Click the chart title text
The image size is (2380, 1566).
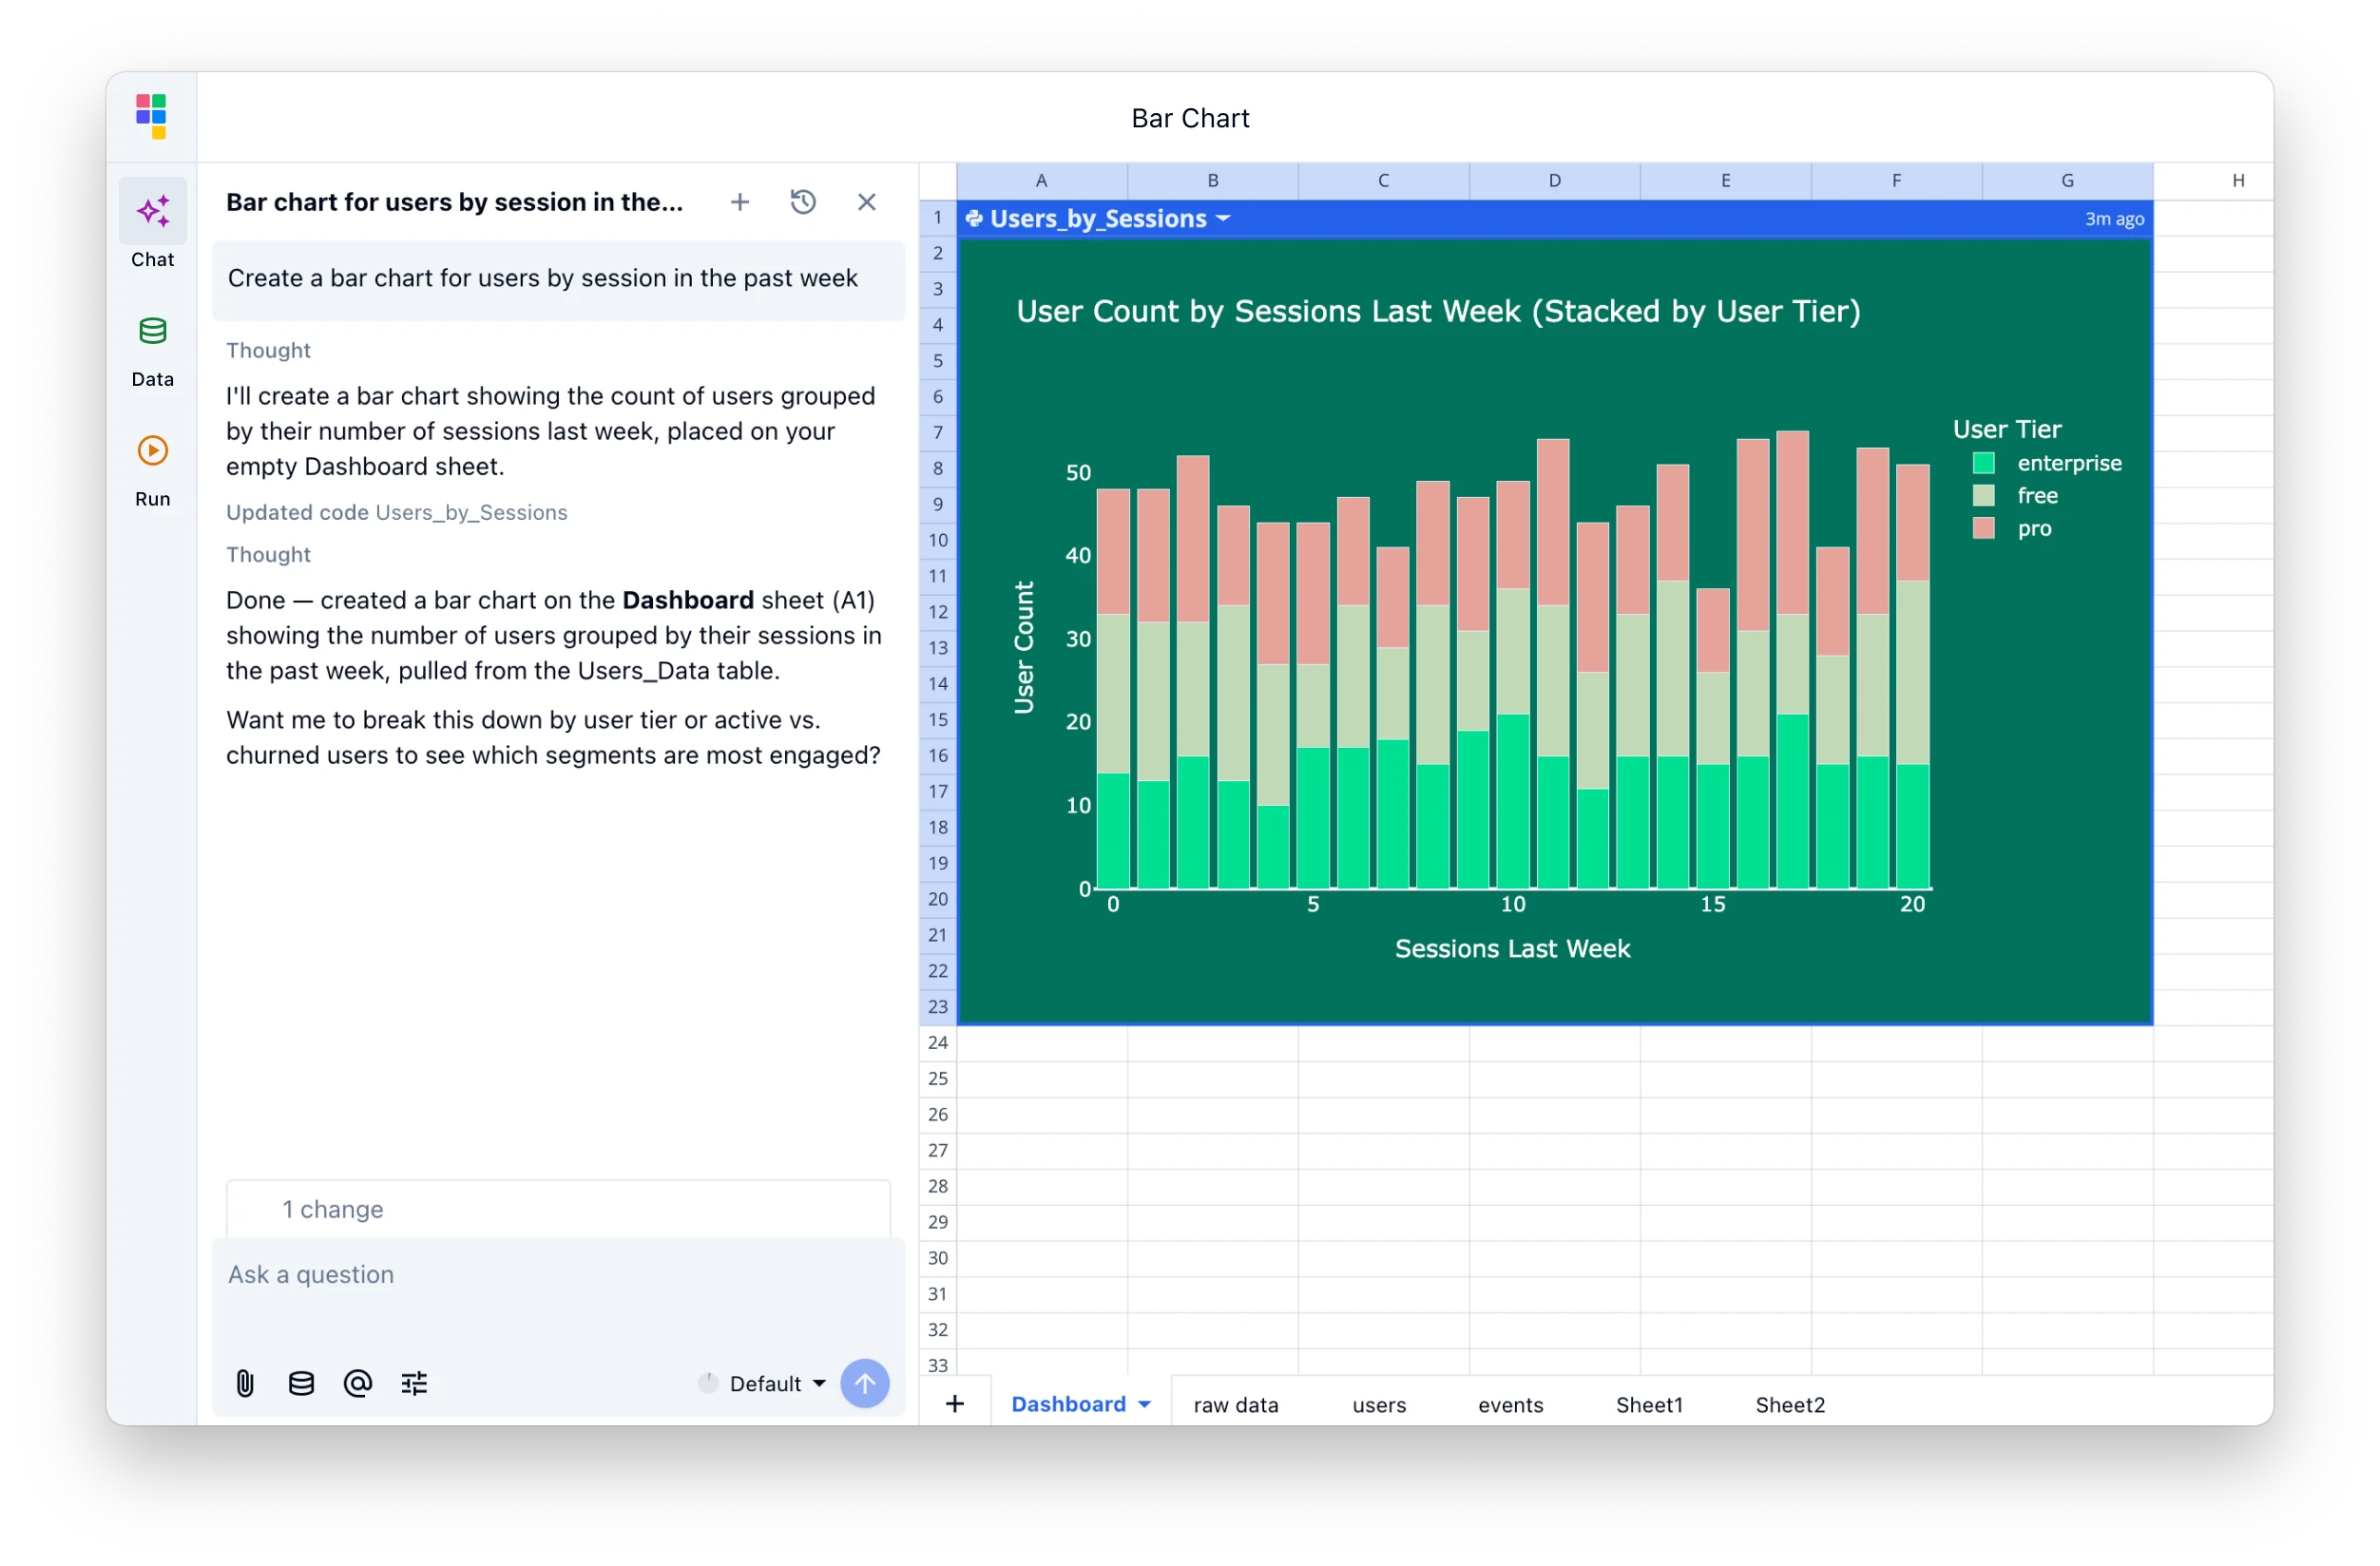[x=1438, y=312]
